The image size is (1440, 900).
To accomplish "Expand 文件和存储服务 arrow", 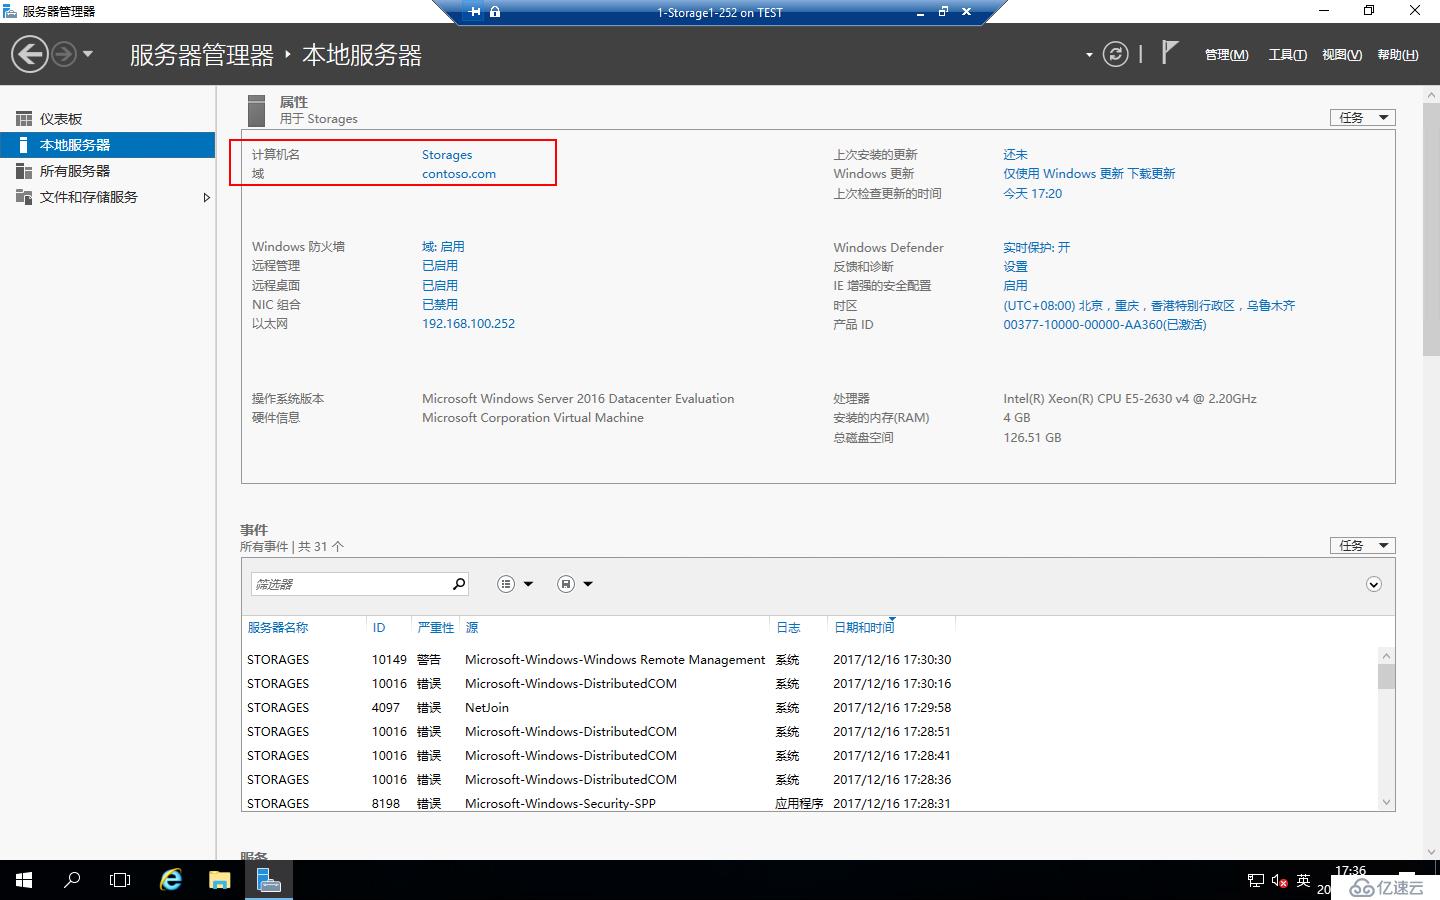I will (x=206, y=197).
